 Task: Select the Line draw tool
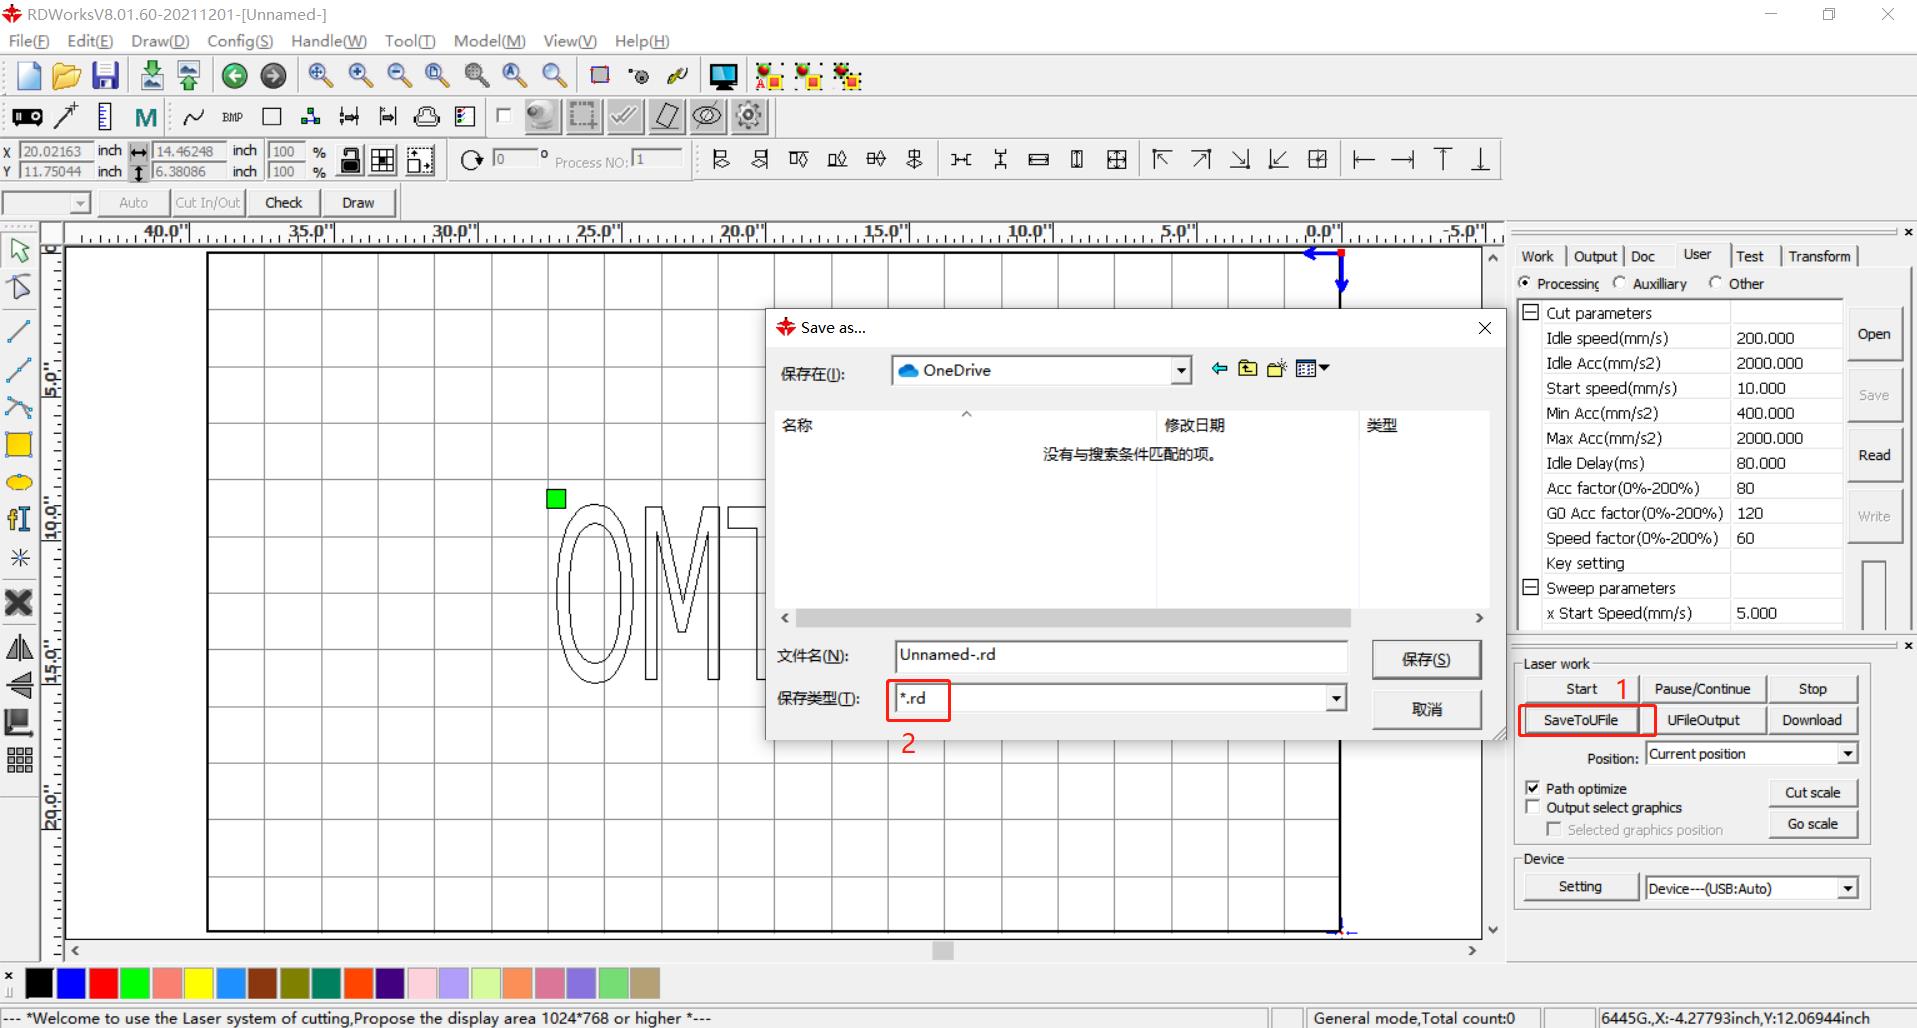pos(19,330)
